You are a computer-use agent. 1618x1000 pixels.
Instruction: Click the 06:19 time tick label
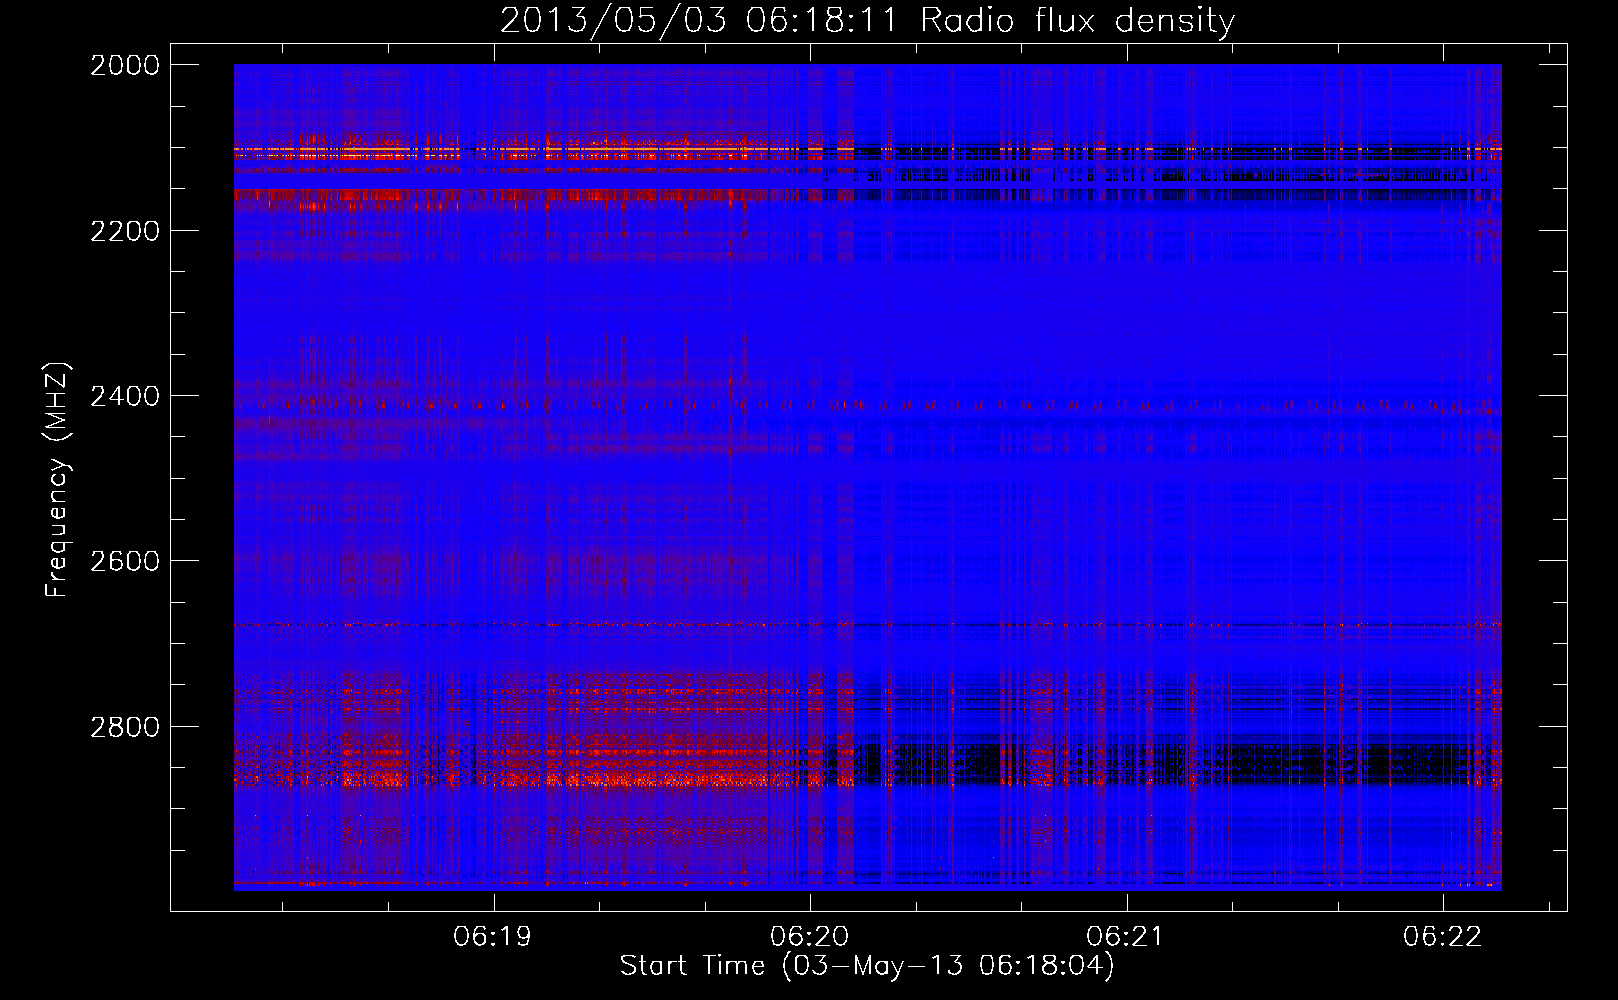click(492, 936)
